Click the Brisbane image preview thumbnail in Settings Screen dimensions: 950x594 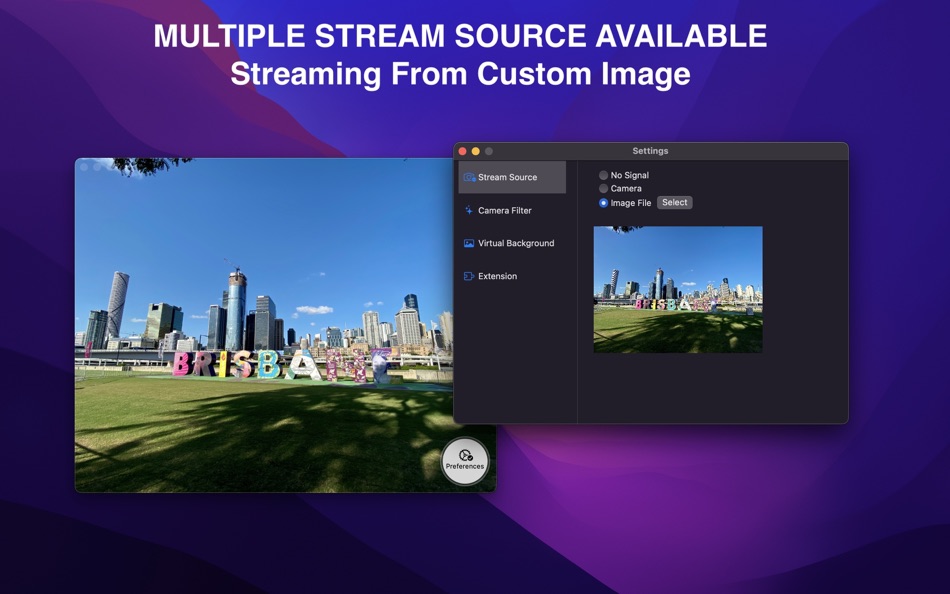click(678, 289)
